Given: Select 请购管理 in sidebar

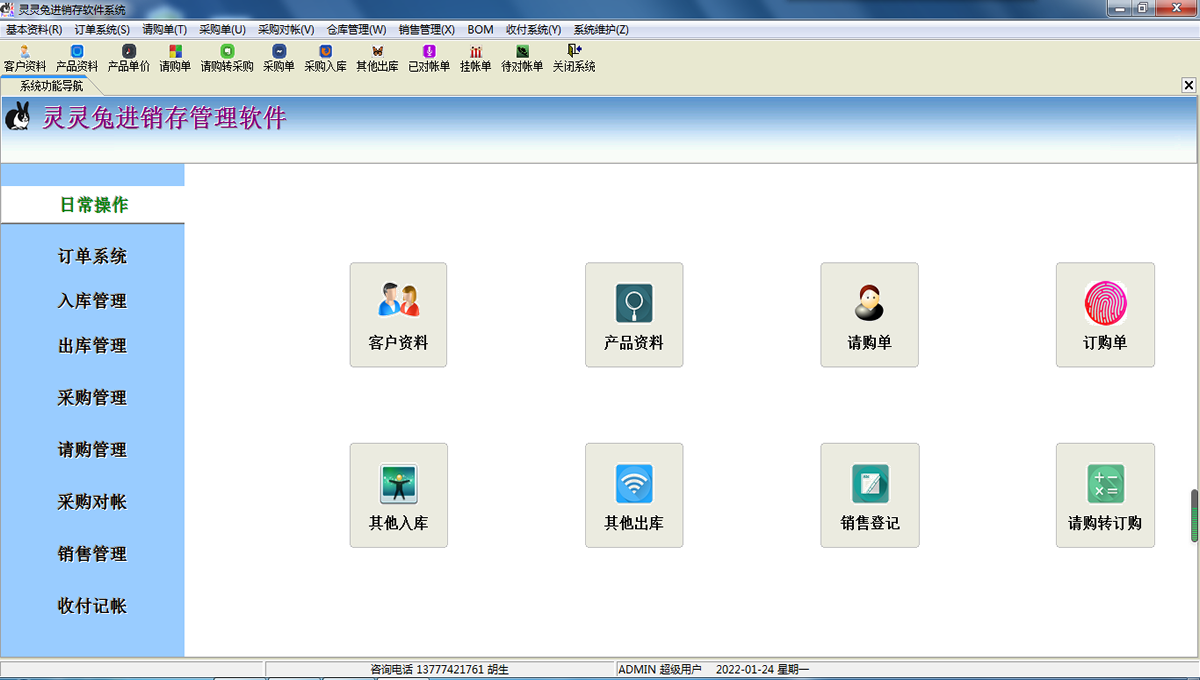Looking at the screenshot, I should (x=93, y=450).
